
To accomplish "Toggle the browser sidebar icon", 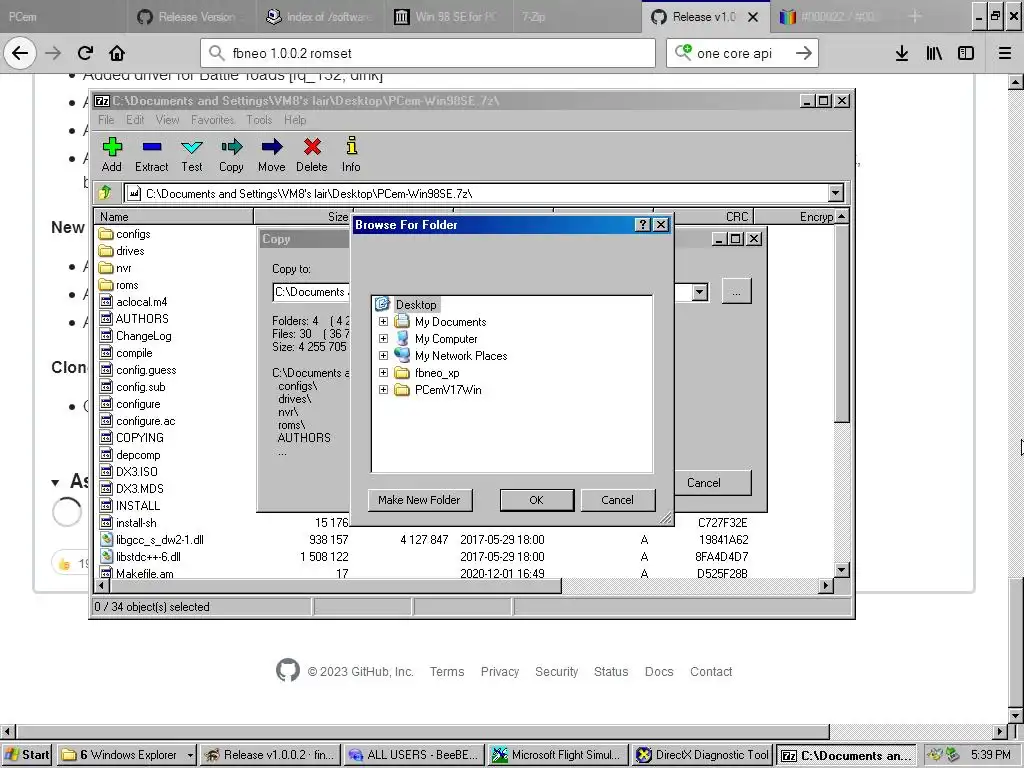I will pyautogui.click(x=966, y=53).
